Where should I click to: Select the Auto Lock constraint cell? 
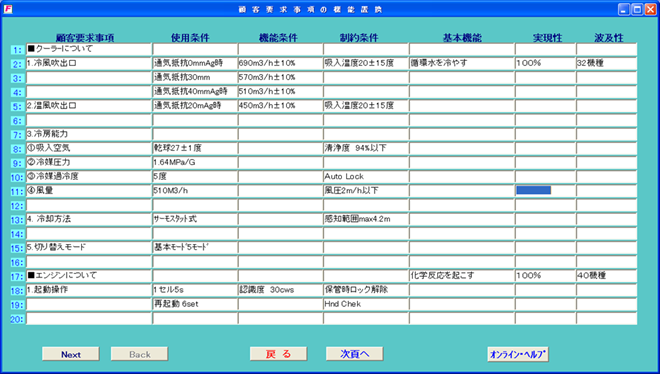tap(365, 176)
